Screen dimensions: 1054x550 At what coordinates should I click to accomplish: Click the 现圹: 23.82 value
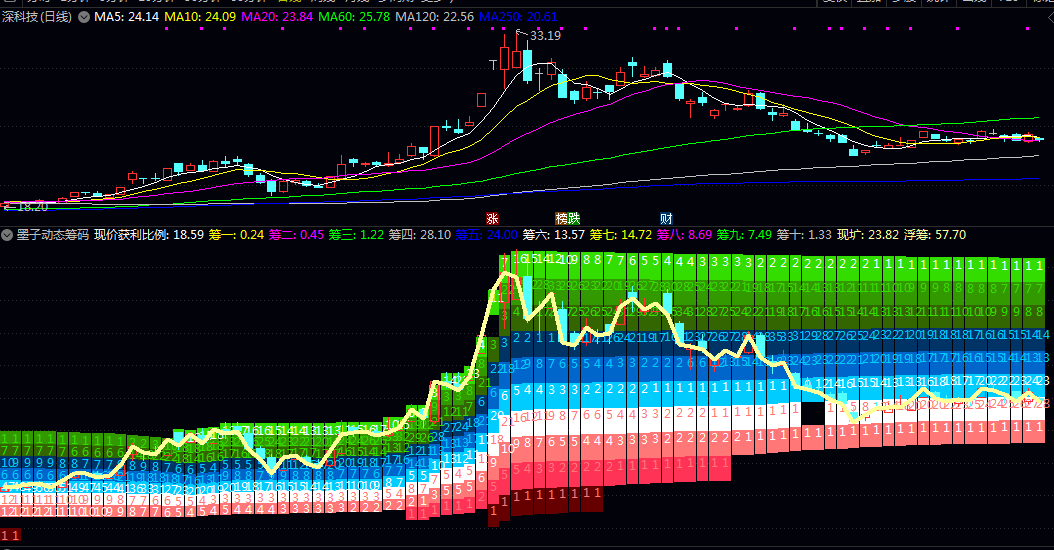pyautogui.click(x=867, y=235)
